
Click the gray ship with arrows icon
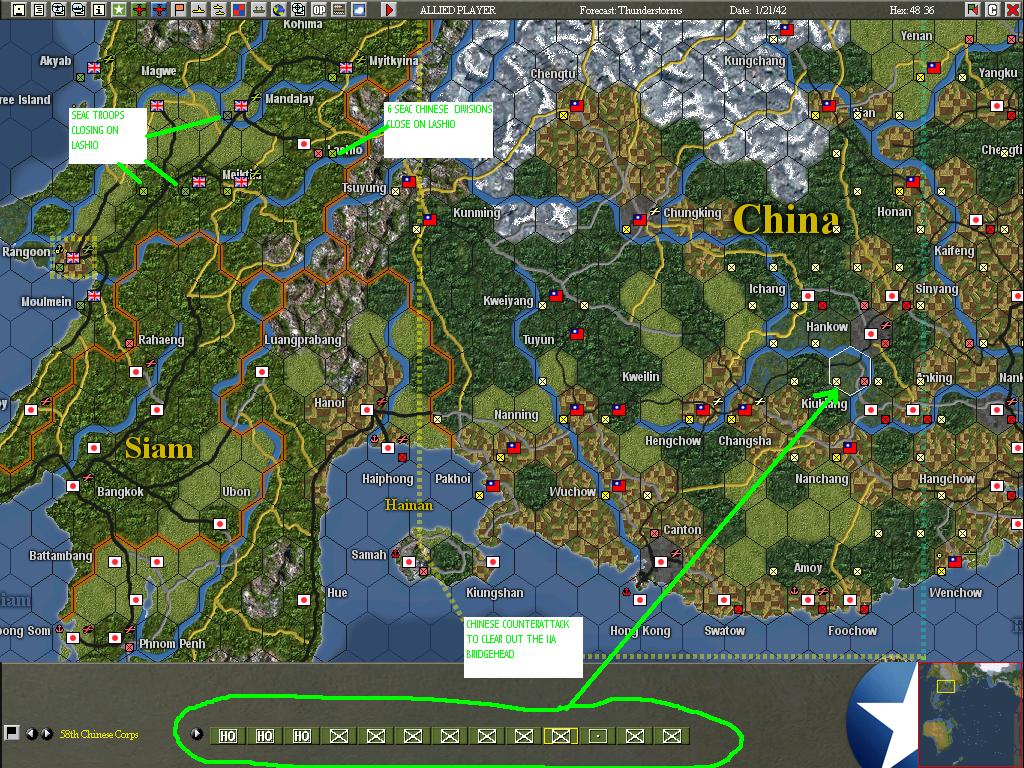259,10
